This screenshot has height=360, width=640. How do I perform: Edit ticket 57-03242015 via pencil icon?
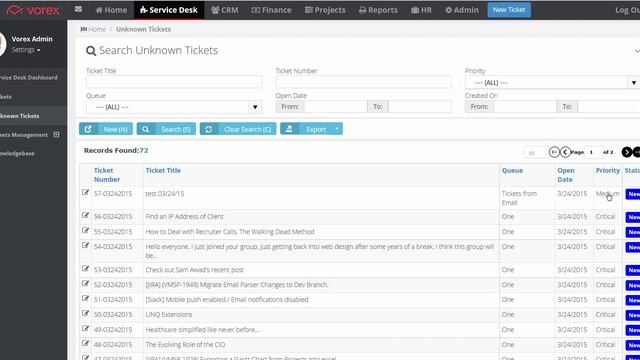(85, 192)
